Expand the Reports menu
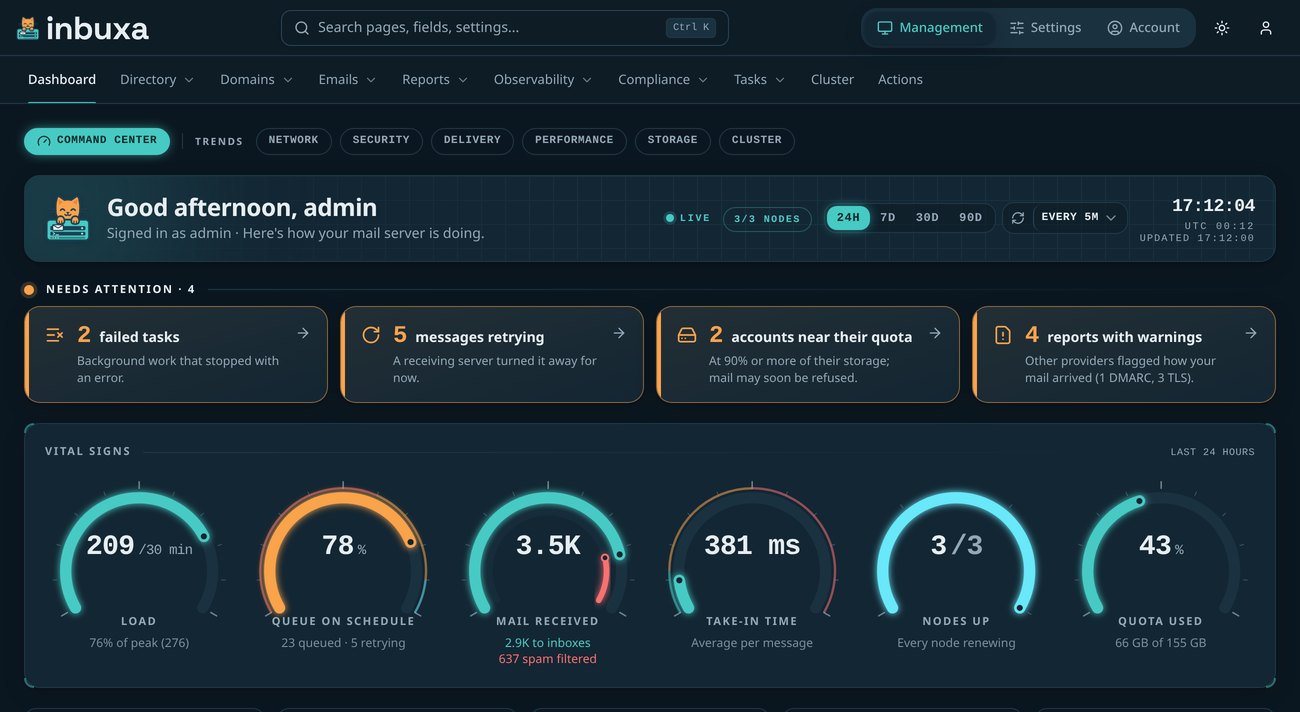 tap(435, 80)
